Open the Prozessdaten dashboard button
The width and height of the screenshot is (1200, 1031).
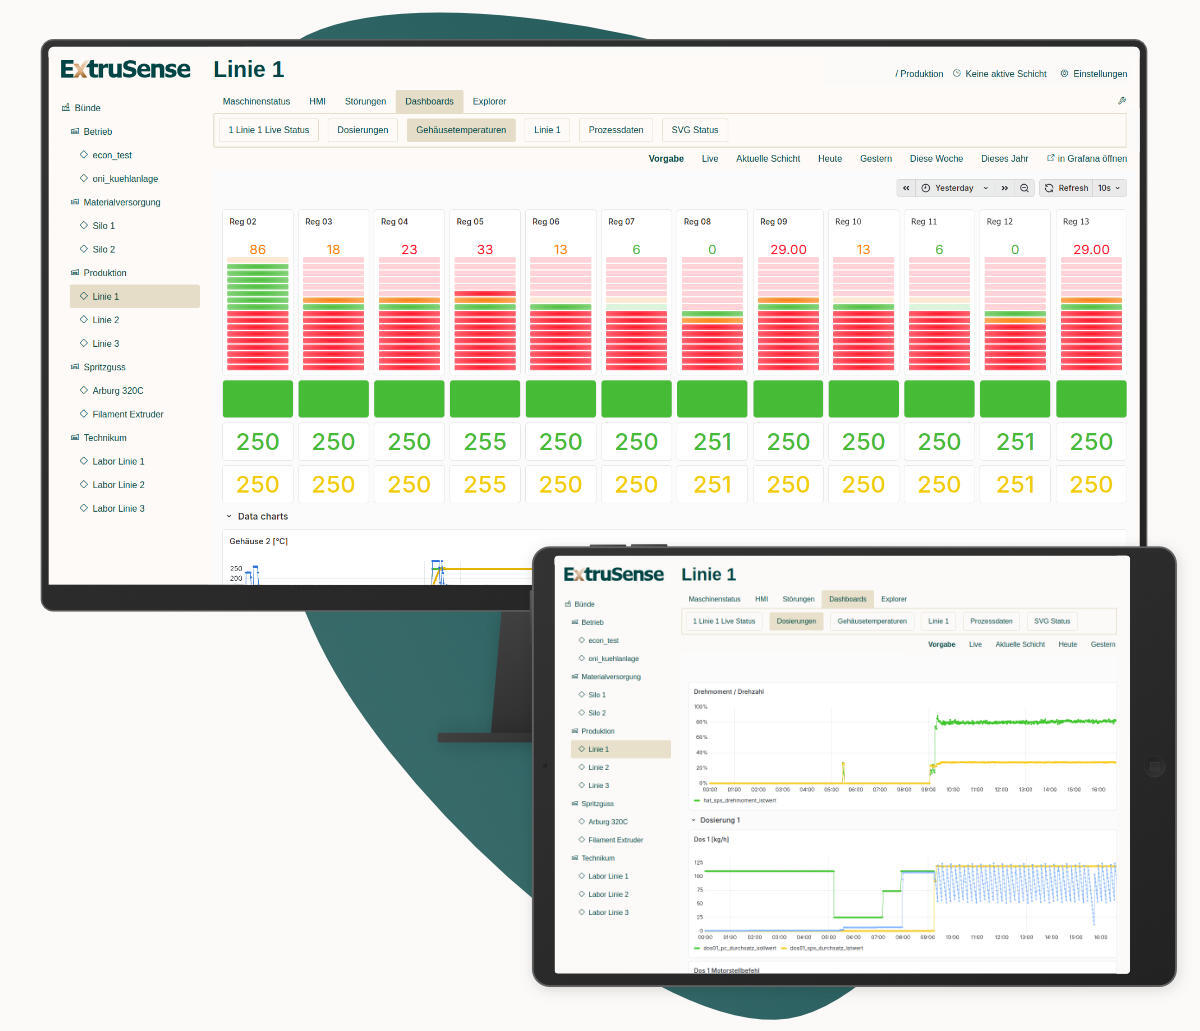(616, 130)
